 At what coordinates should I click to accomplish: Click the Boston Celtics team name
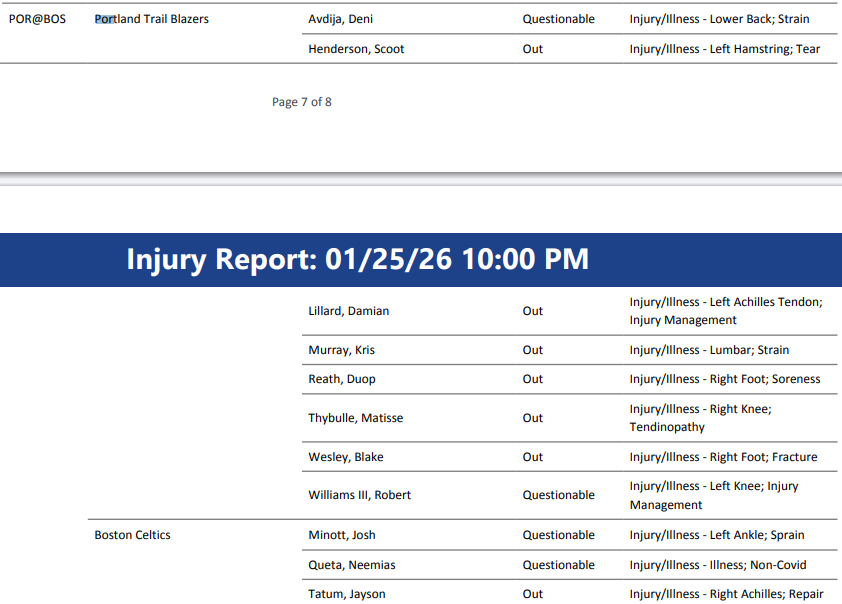coord(132,535)
